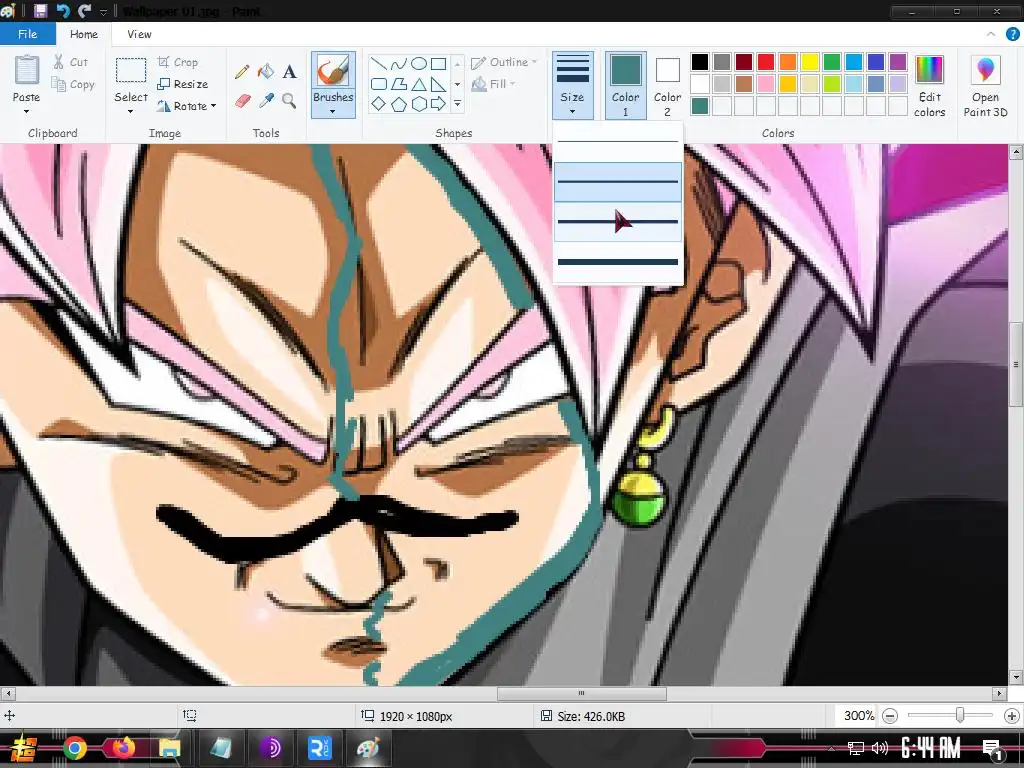Screen dimensions: 1024x768
Task: Collapse the ribbon chevron
Action: tap(991, 34)
